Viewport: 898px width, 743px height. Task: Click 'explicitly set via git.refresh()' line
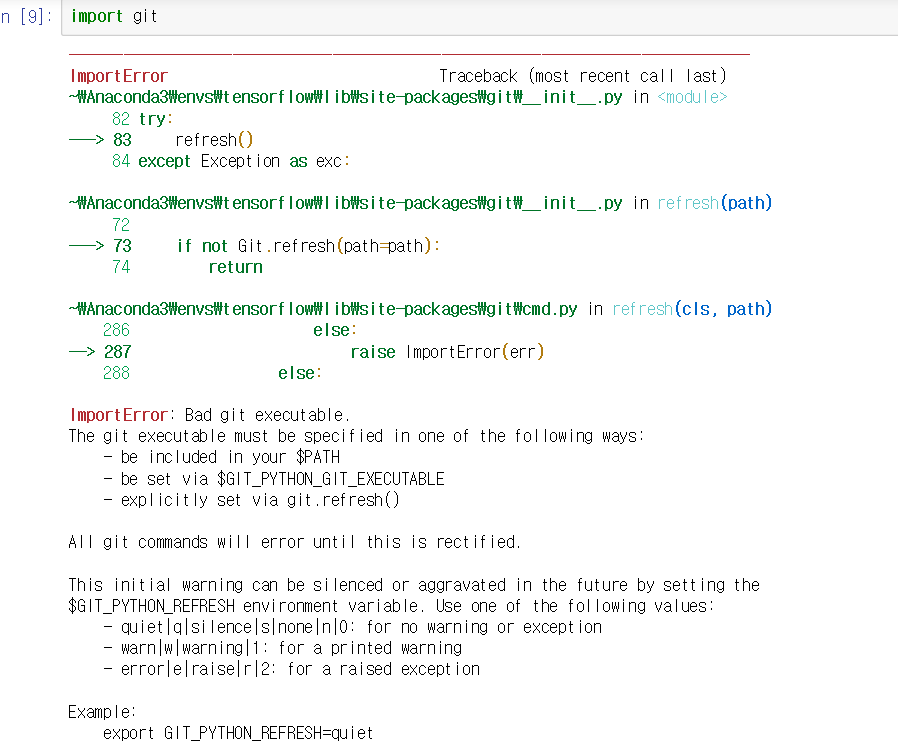[x=251, y=500]
